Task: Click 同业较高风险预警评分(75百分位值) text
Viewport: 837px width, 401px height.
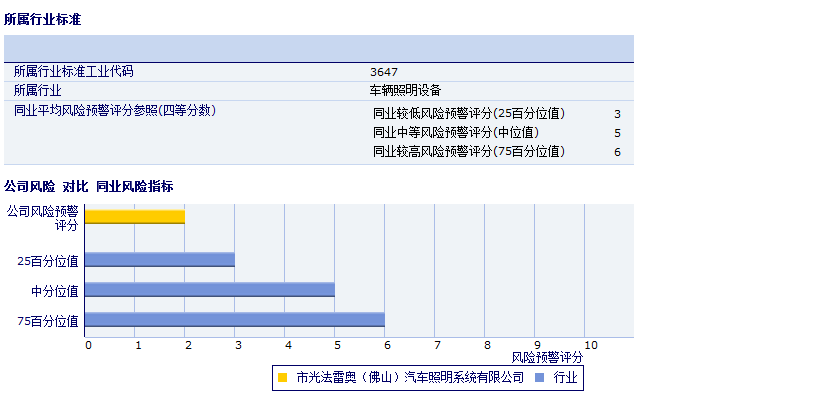Action: (x=469, y=152)
